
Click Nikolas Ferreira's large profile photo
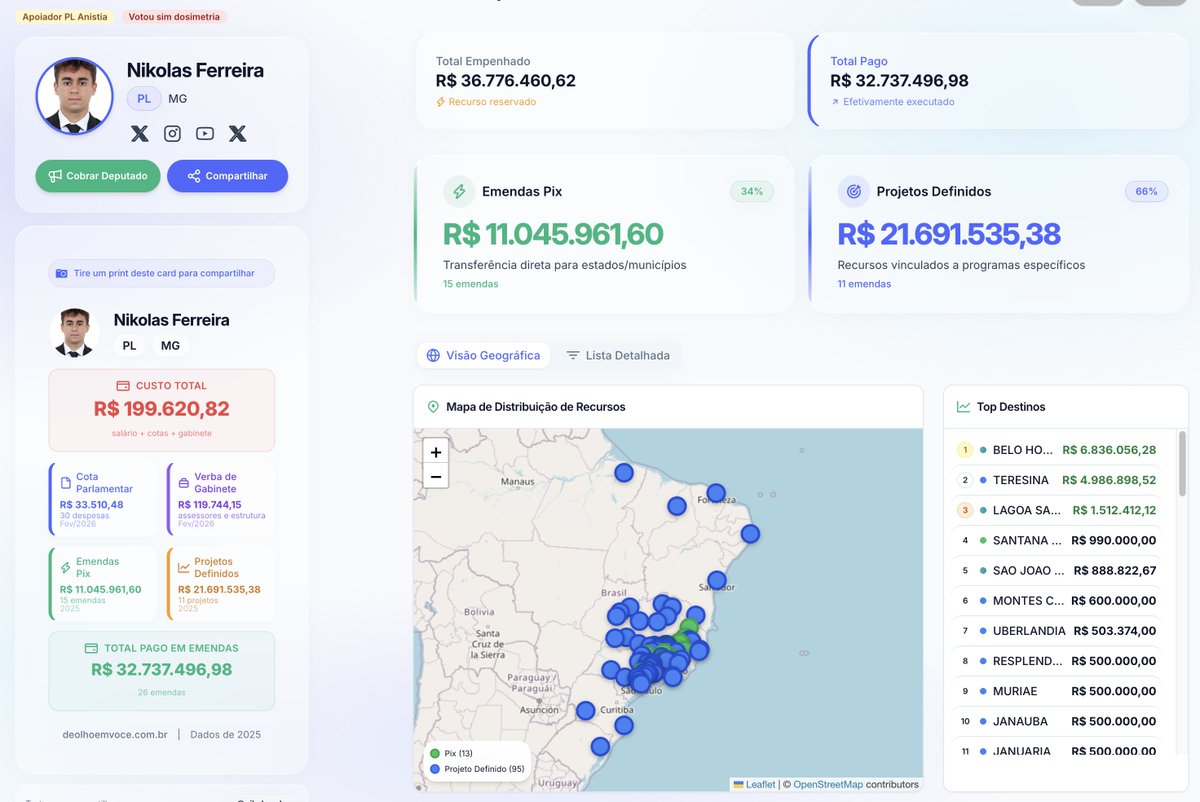click(74, 96)
